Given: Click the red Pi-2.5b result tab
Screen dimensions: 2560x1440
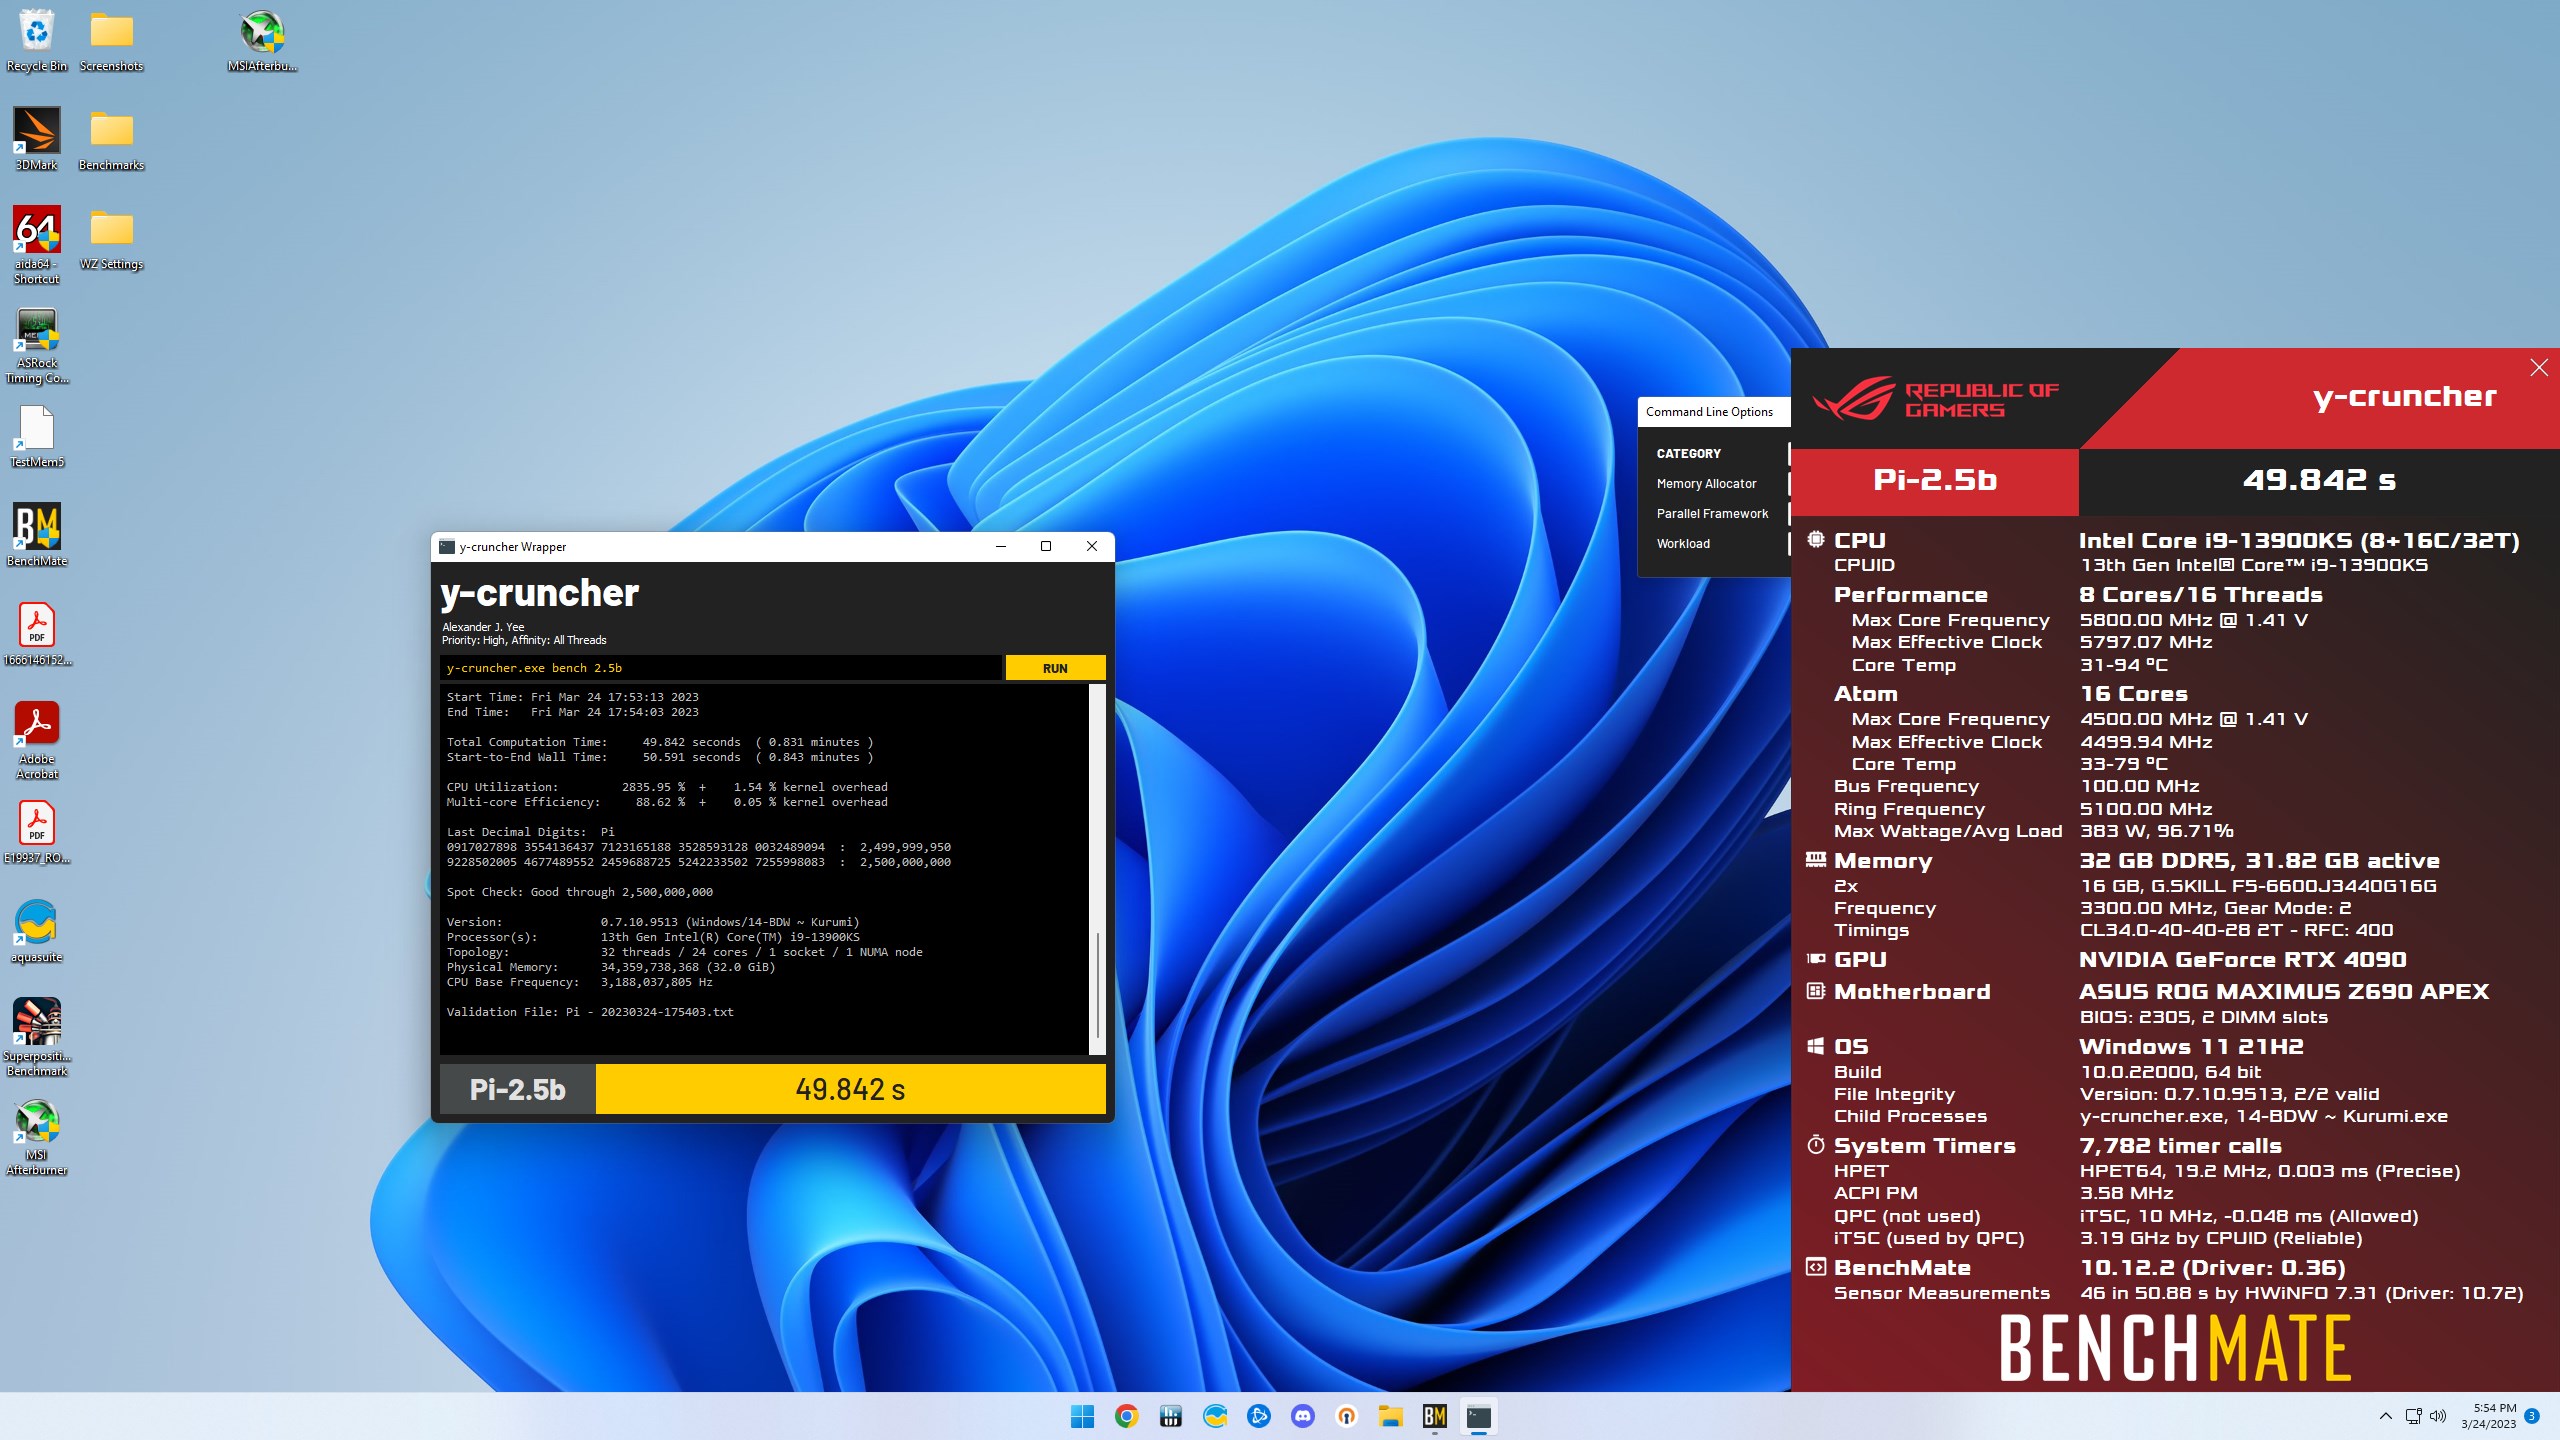Looking at the screenshot, I should (1935, 480).
